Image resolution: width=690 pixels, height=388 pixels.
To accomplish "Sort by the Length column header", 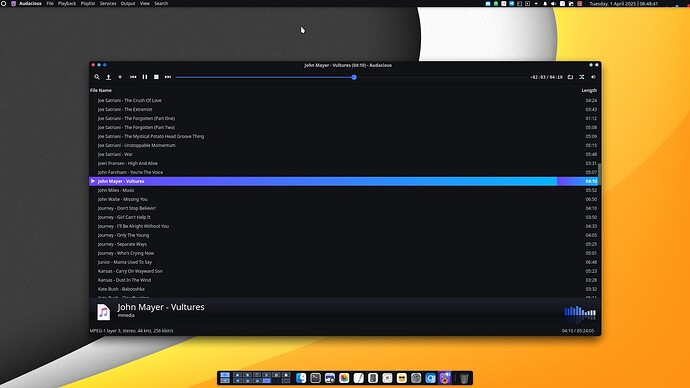I will click(x=589, y=90).
